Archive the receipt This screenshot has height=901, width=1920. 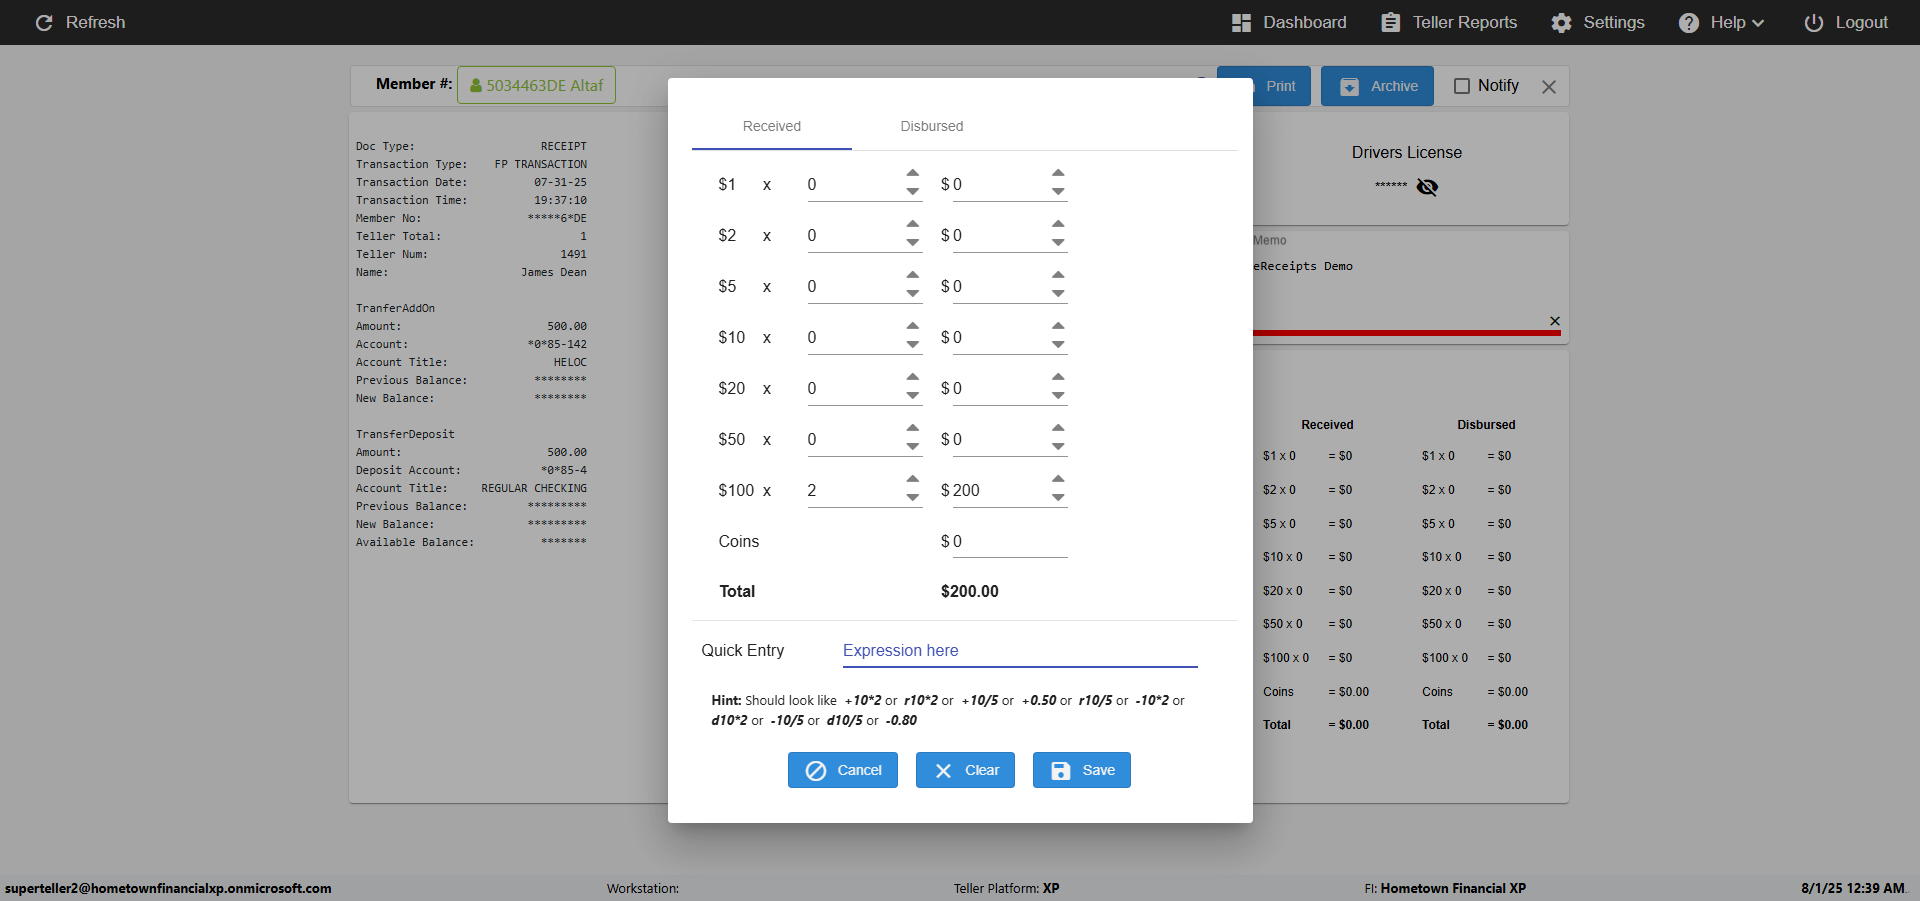tap(1377, 86)
